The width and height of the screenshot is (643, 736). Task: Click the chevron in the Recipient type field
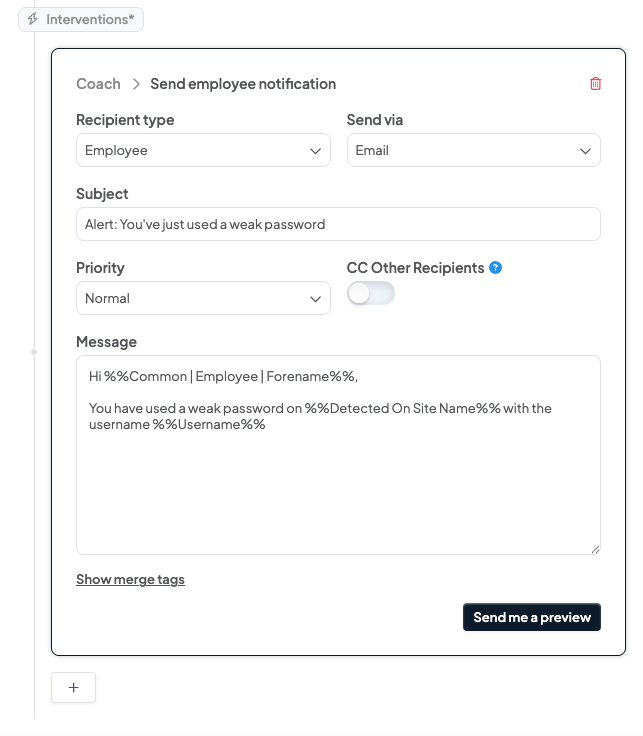pos(315,151)
